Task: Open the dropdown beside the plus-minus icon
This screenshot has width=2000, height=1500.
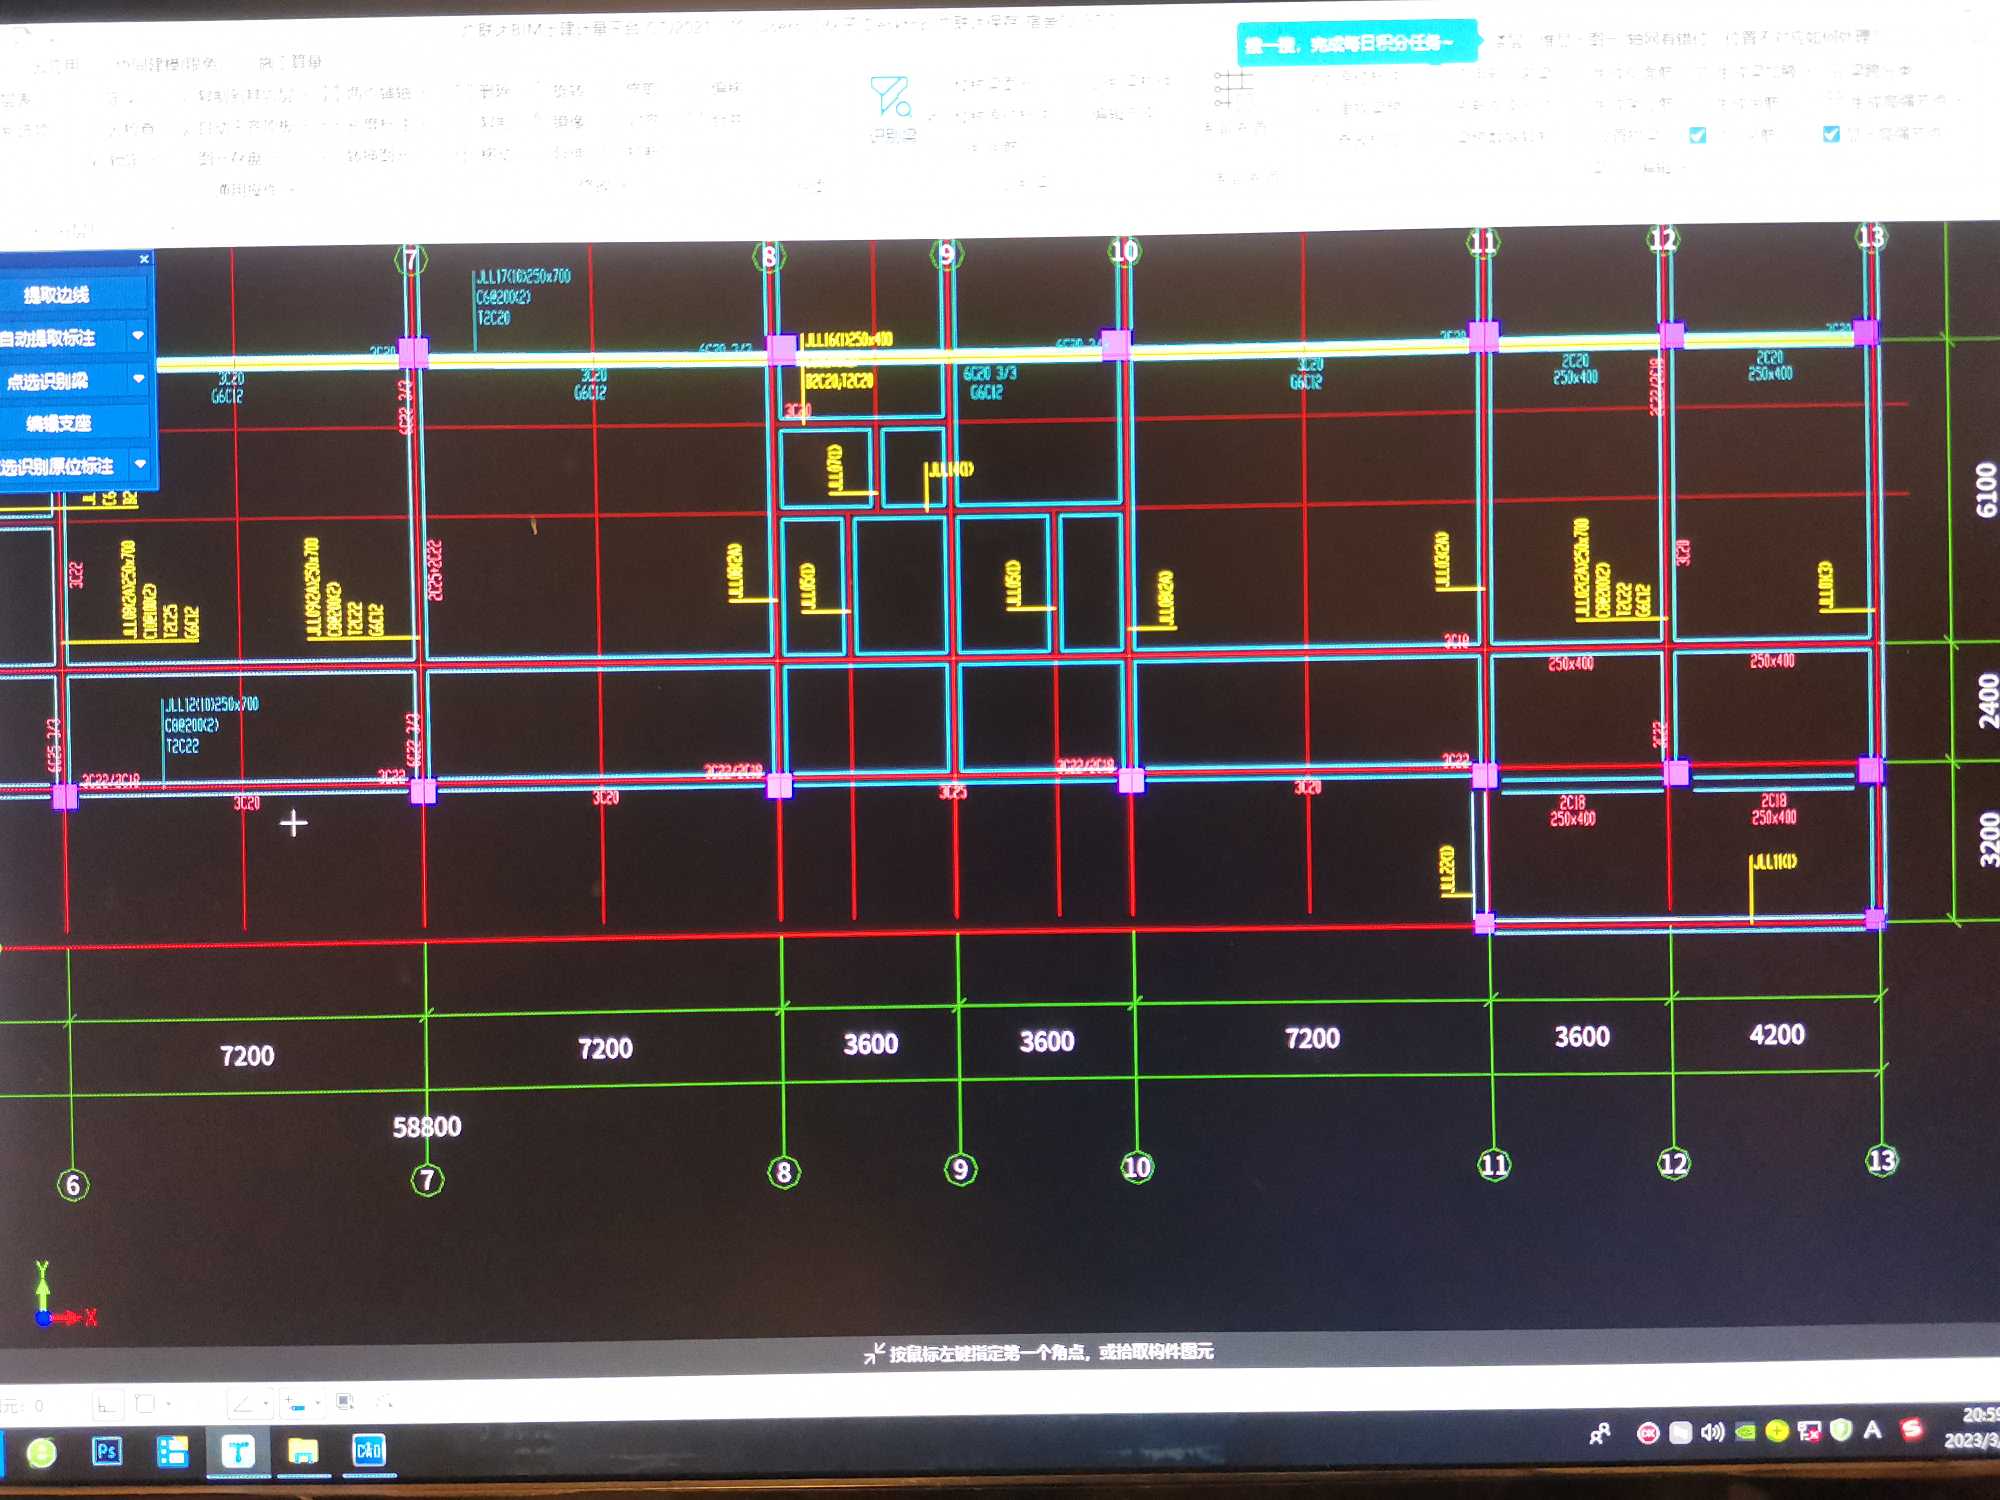Action: tap(318, 1403)
